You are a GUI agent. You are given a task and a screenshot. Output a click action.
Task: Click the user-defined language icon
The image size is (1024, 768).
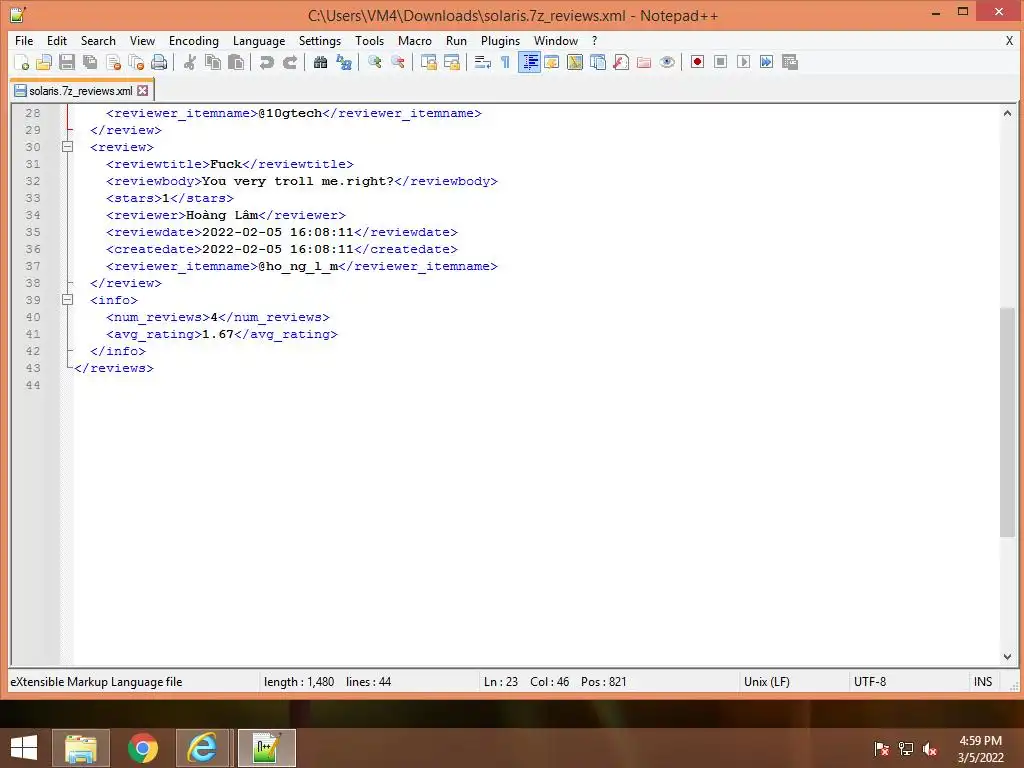click(x=552, y=62)
